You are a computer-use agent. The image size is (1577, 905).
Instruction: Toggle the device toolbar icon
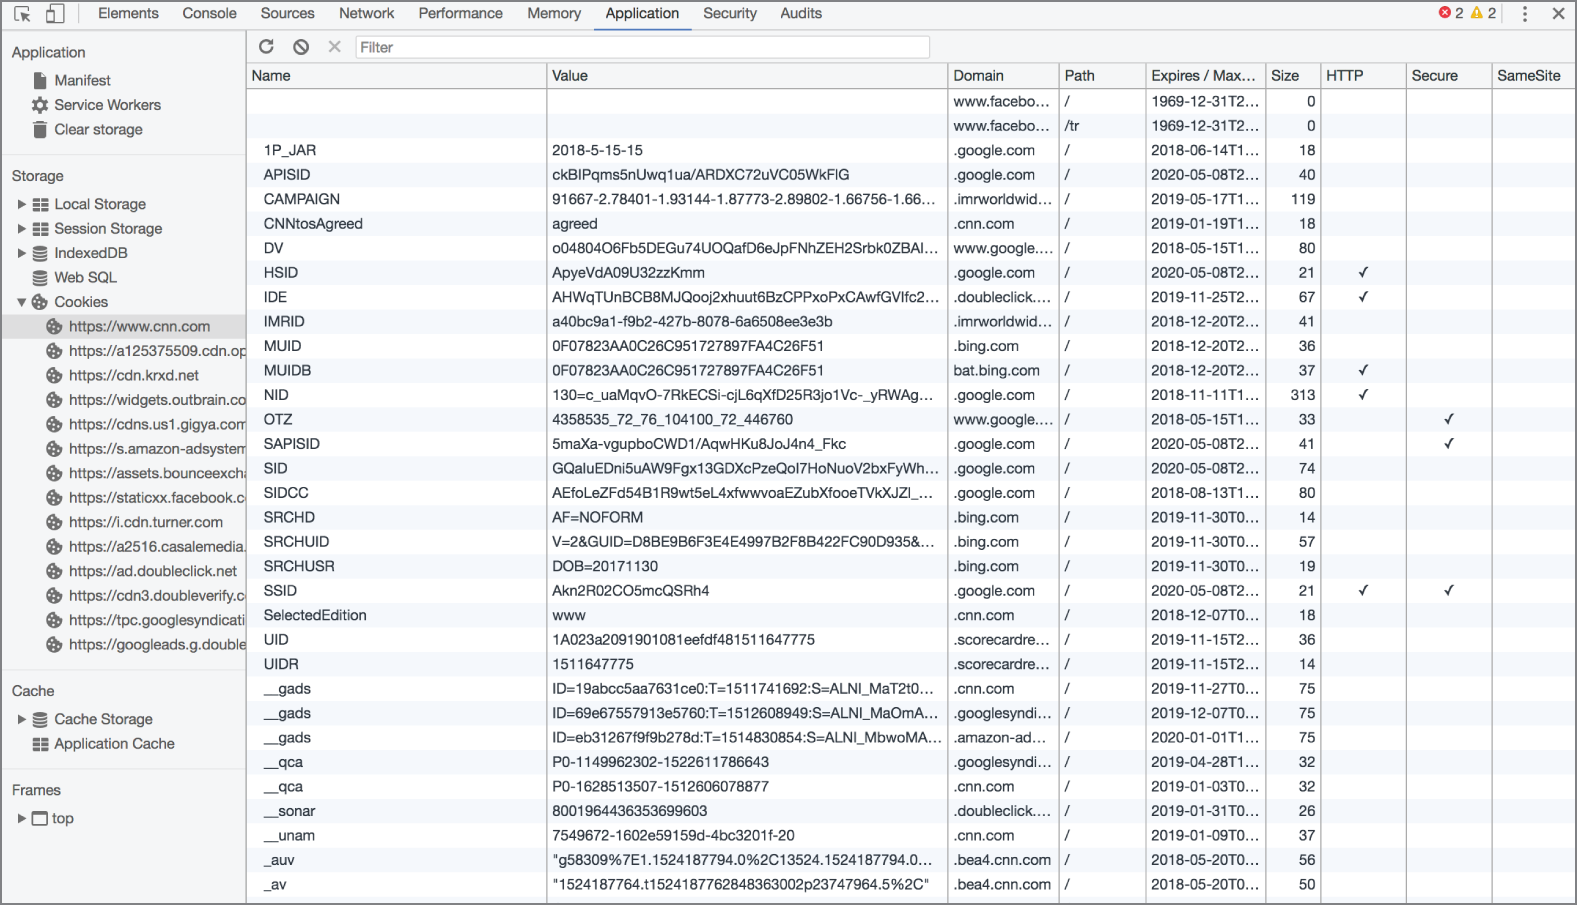(55, 14)
